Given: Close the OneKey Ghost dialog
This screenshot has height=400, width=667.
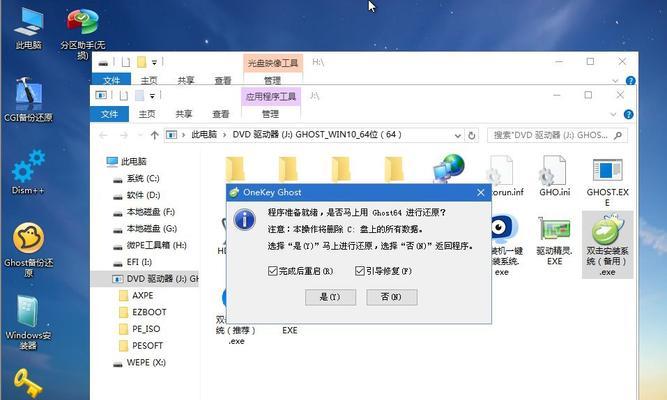Looking at the screenshot, I should [x=481, y=193].
